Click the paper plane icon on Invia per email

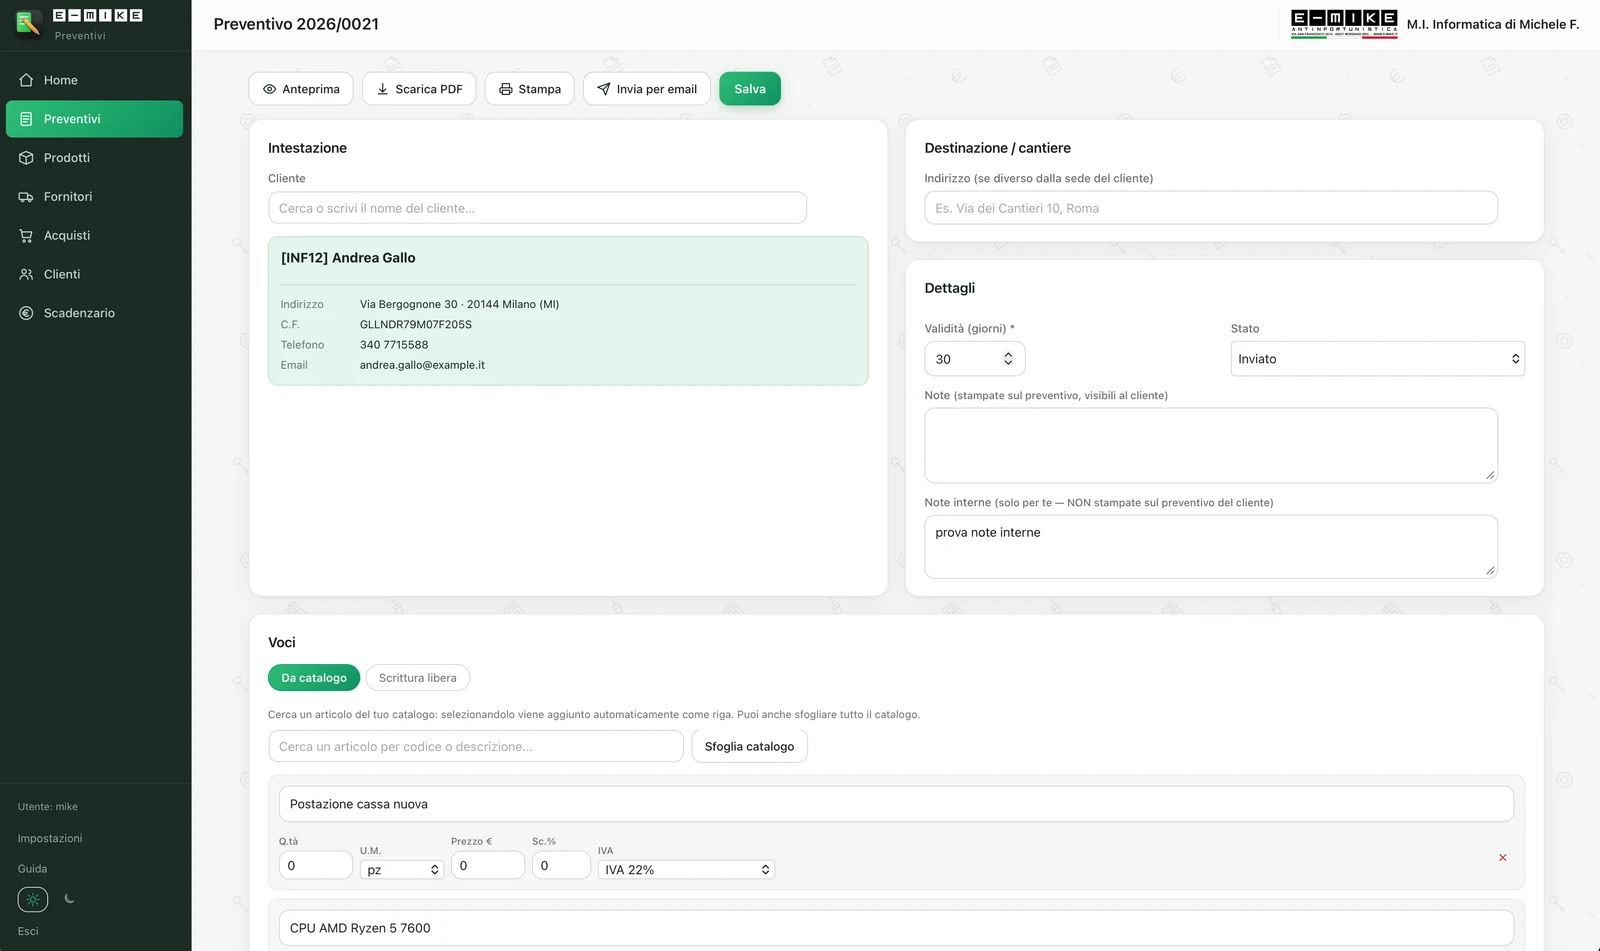tap(603, 89)
